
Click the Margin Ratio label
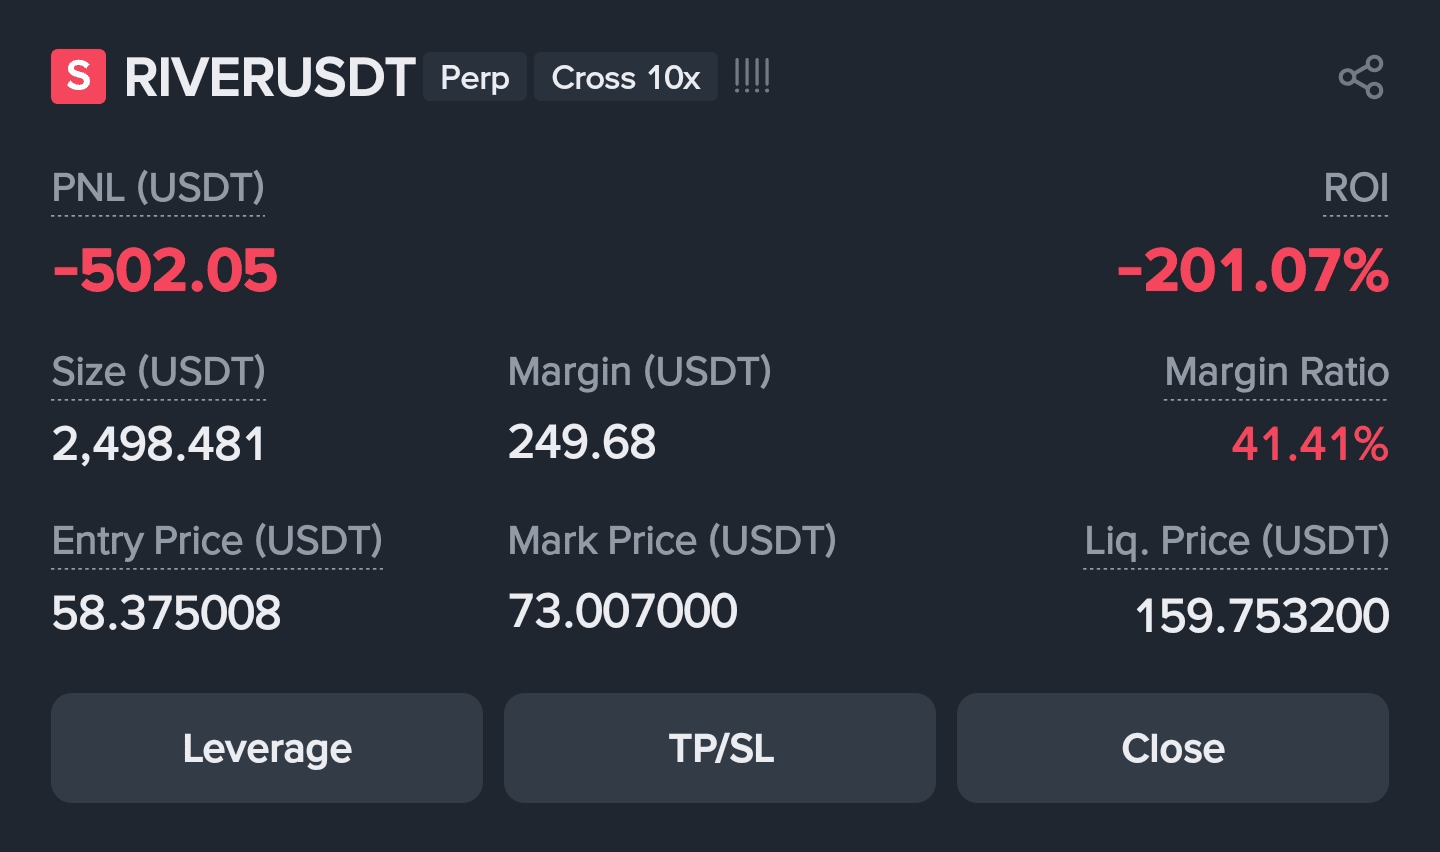1276,372
